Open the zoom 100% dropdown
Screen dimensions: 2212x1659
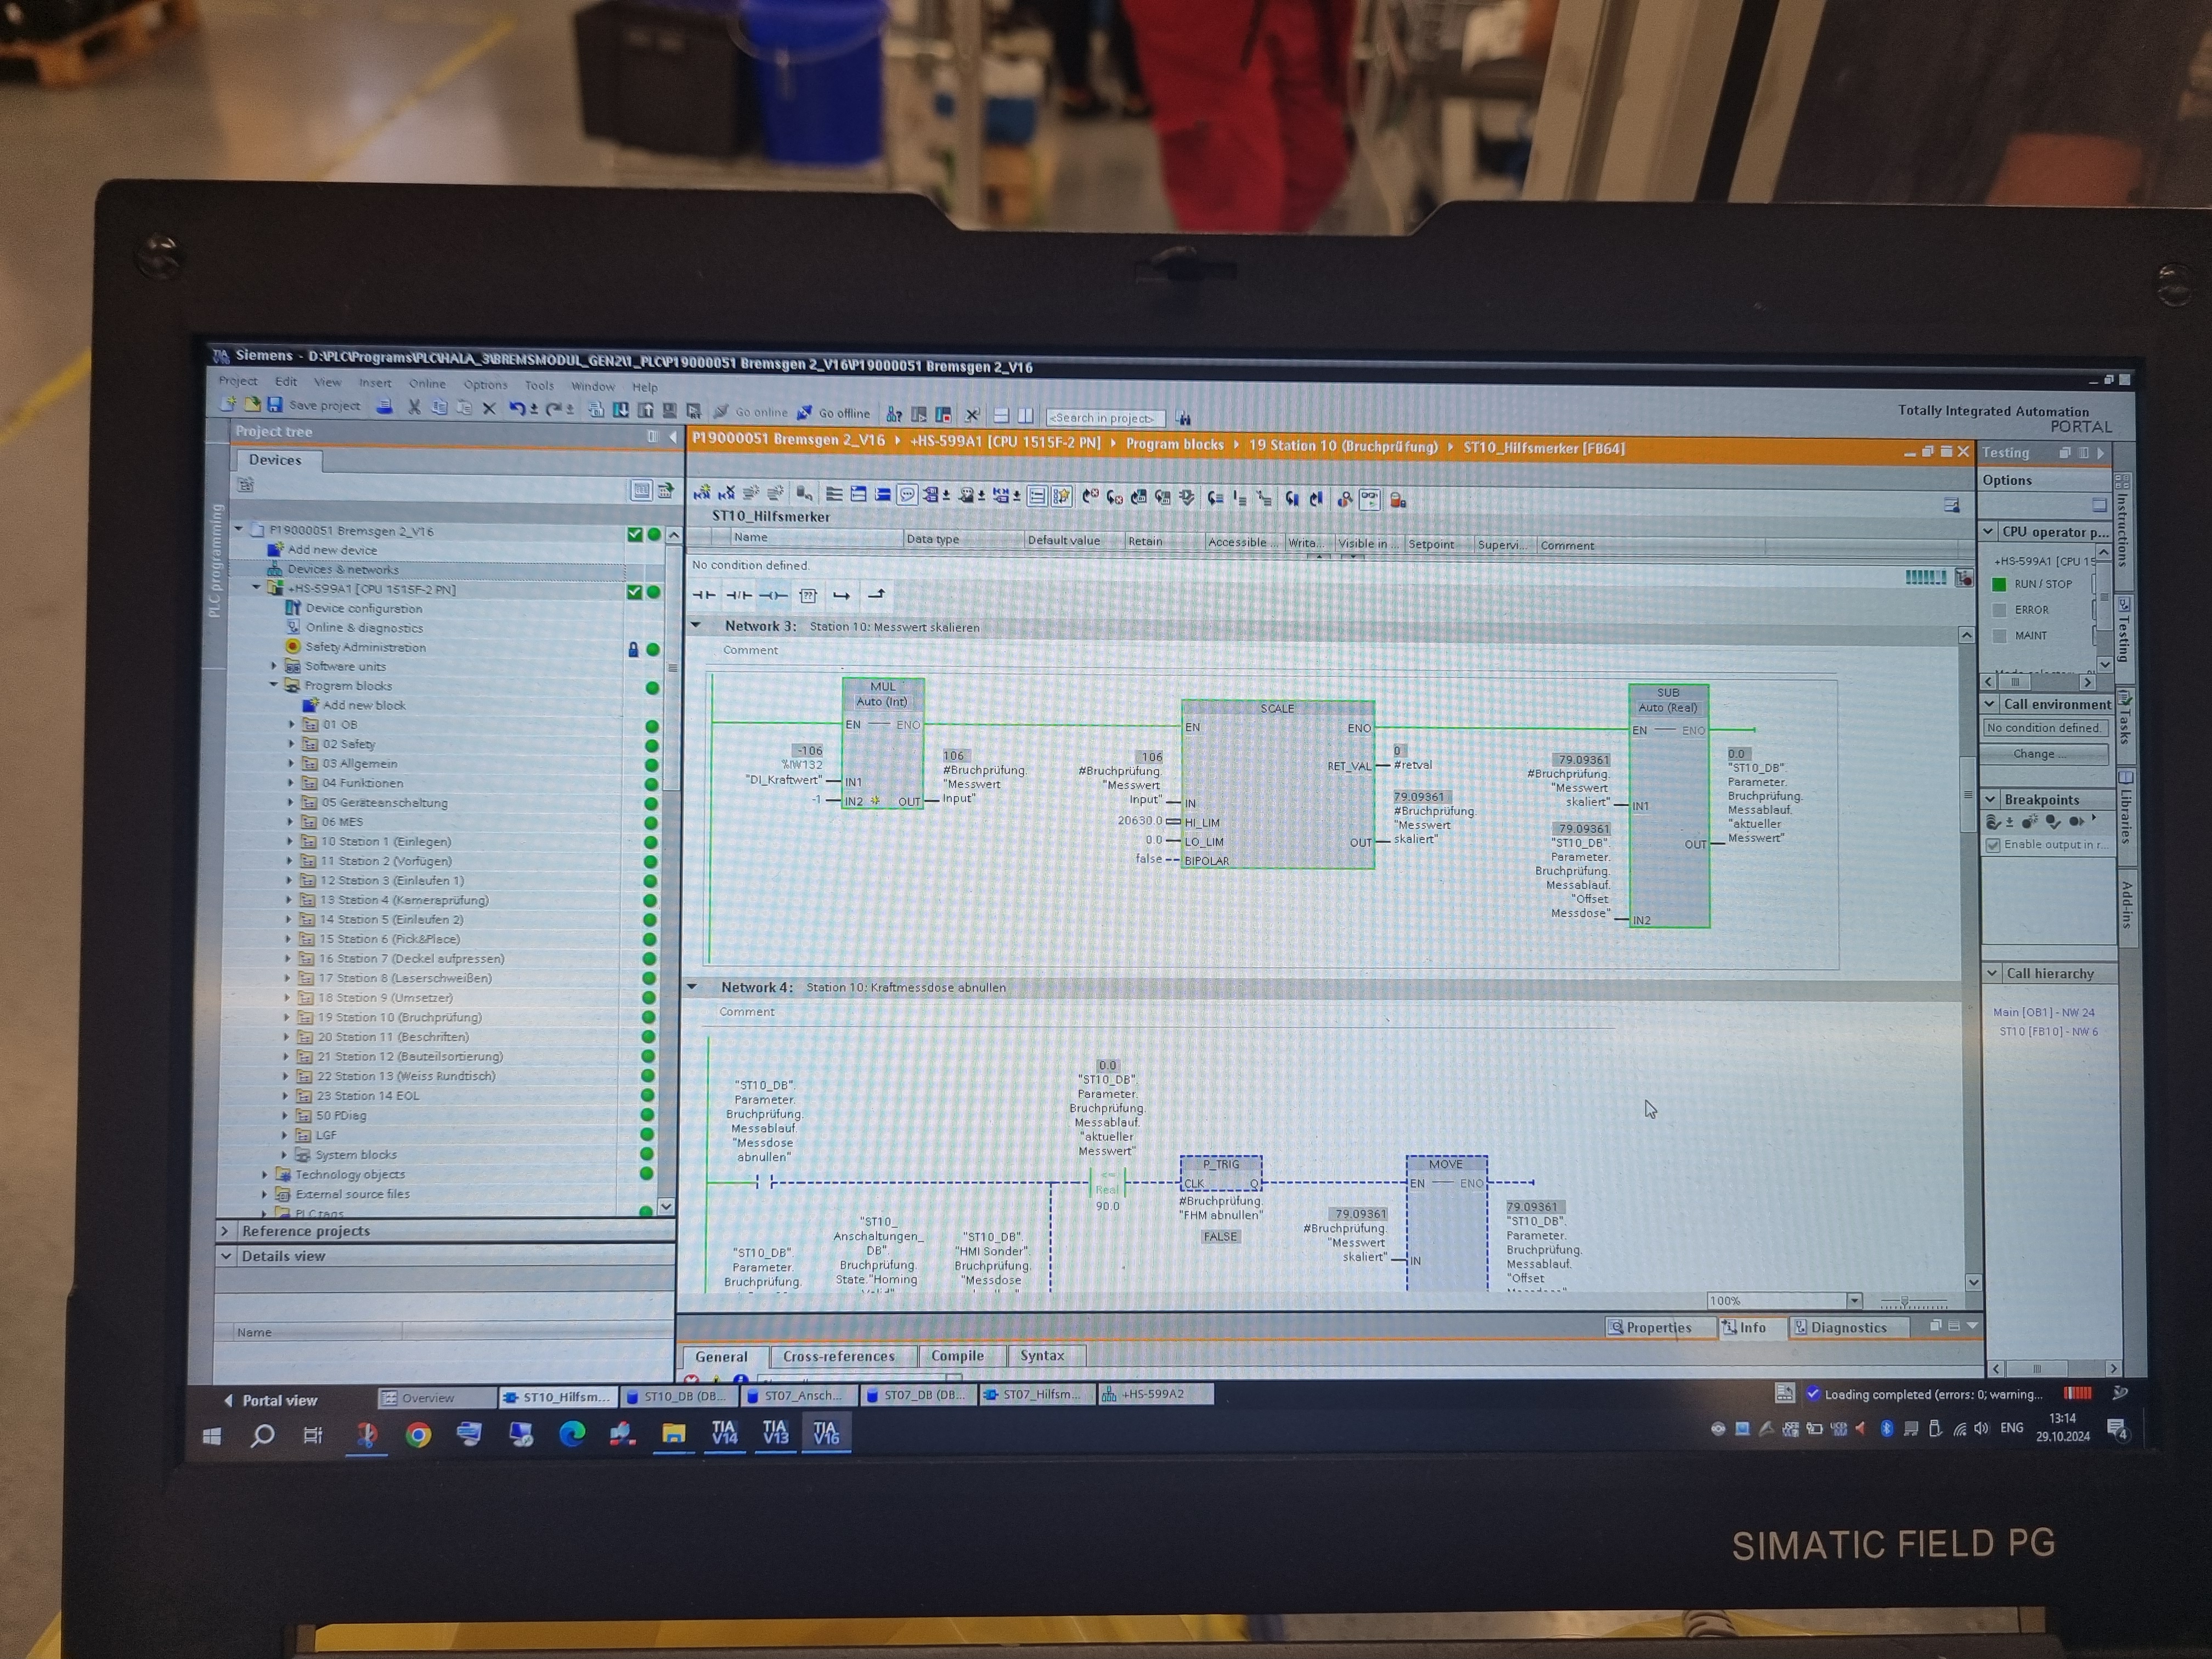tap(1854, 1300)
